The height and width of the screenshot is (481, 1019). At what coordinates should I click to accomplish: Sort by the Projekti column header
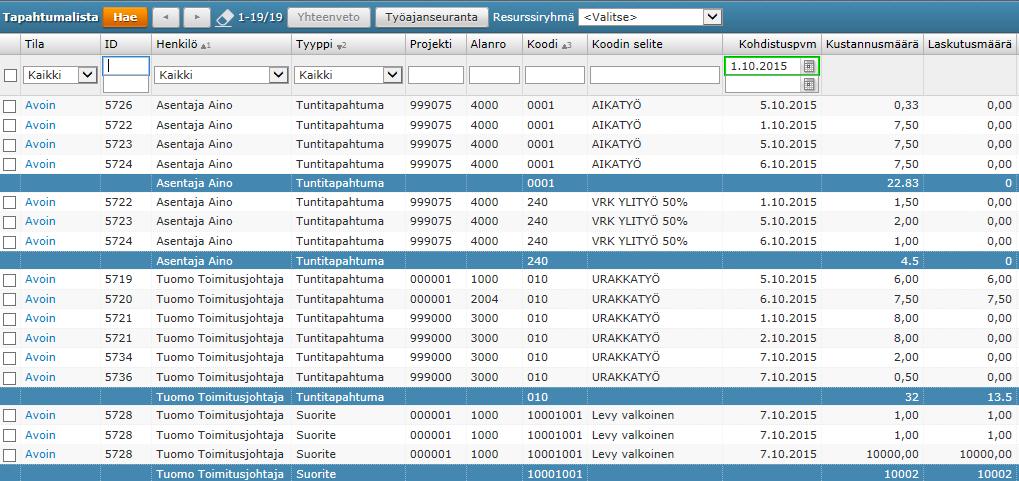point(431,44)
